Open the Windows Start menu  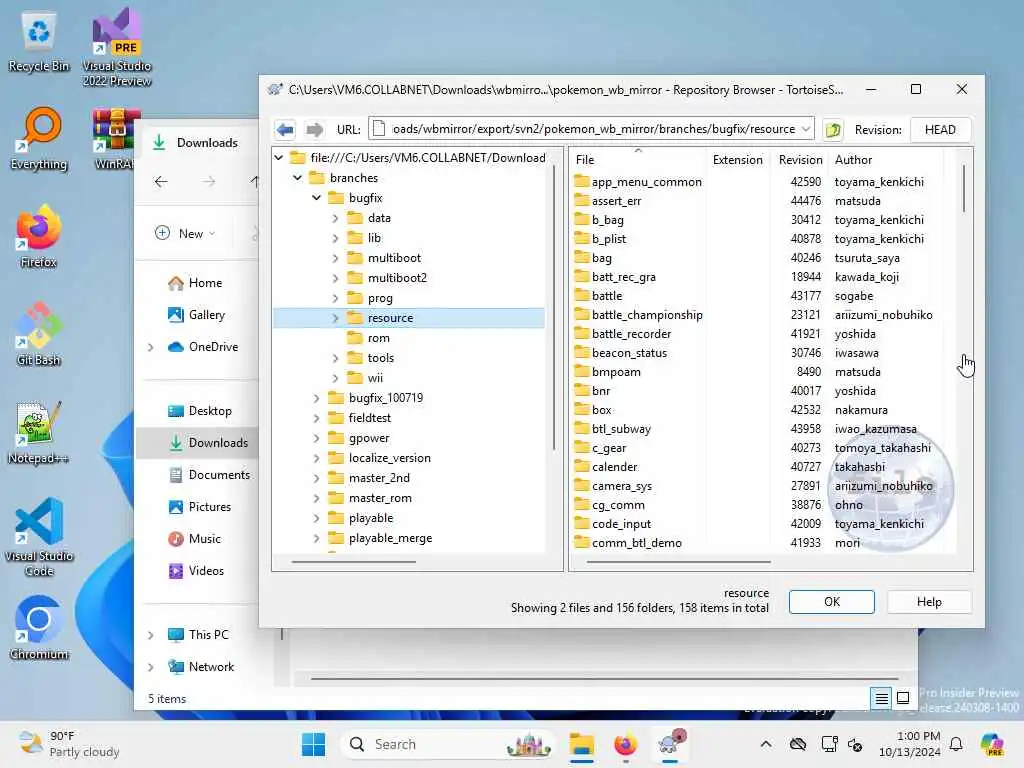pyautogui.click(x=313, y=744)
